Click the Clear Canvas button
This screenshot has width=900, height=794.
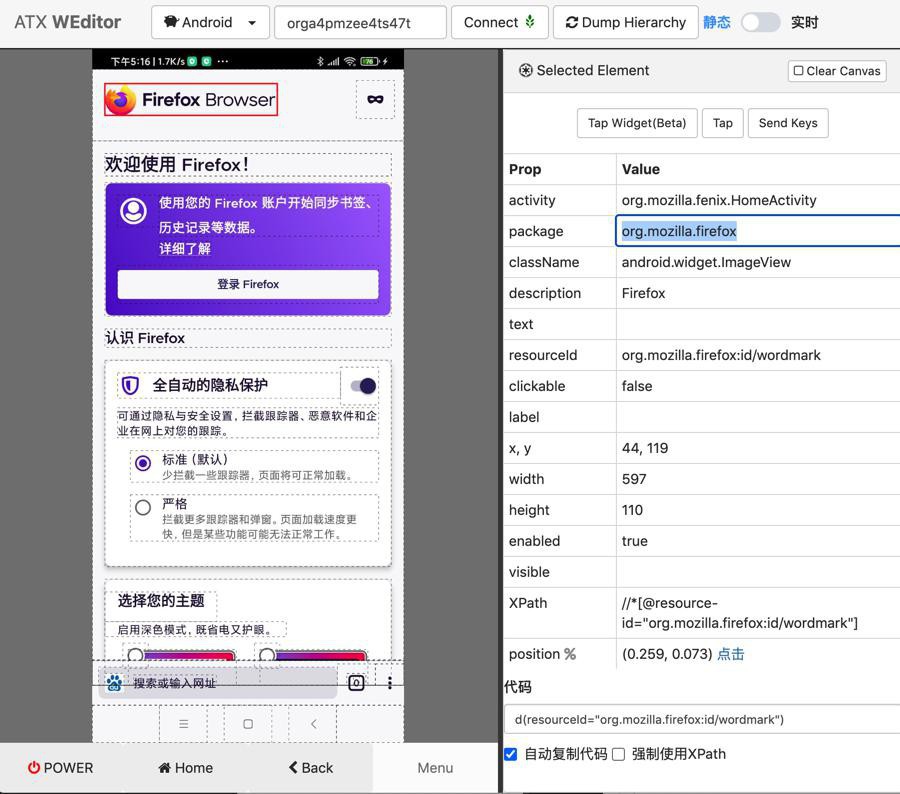coord(837,71)
